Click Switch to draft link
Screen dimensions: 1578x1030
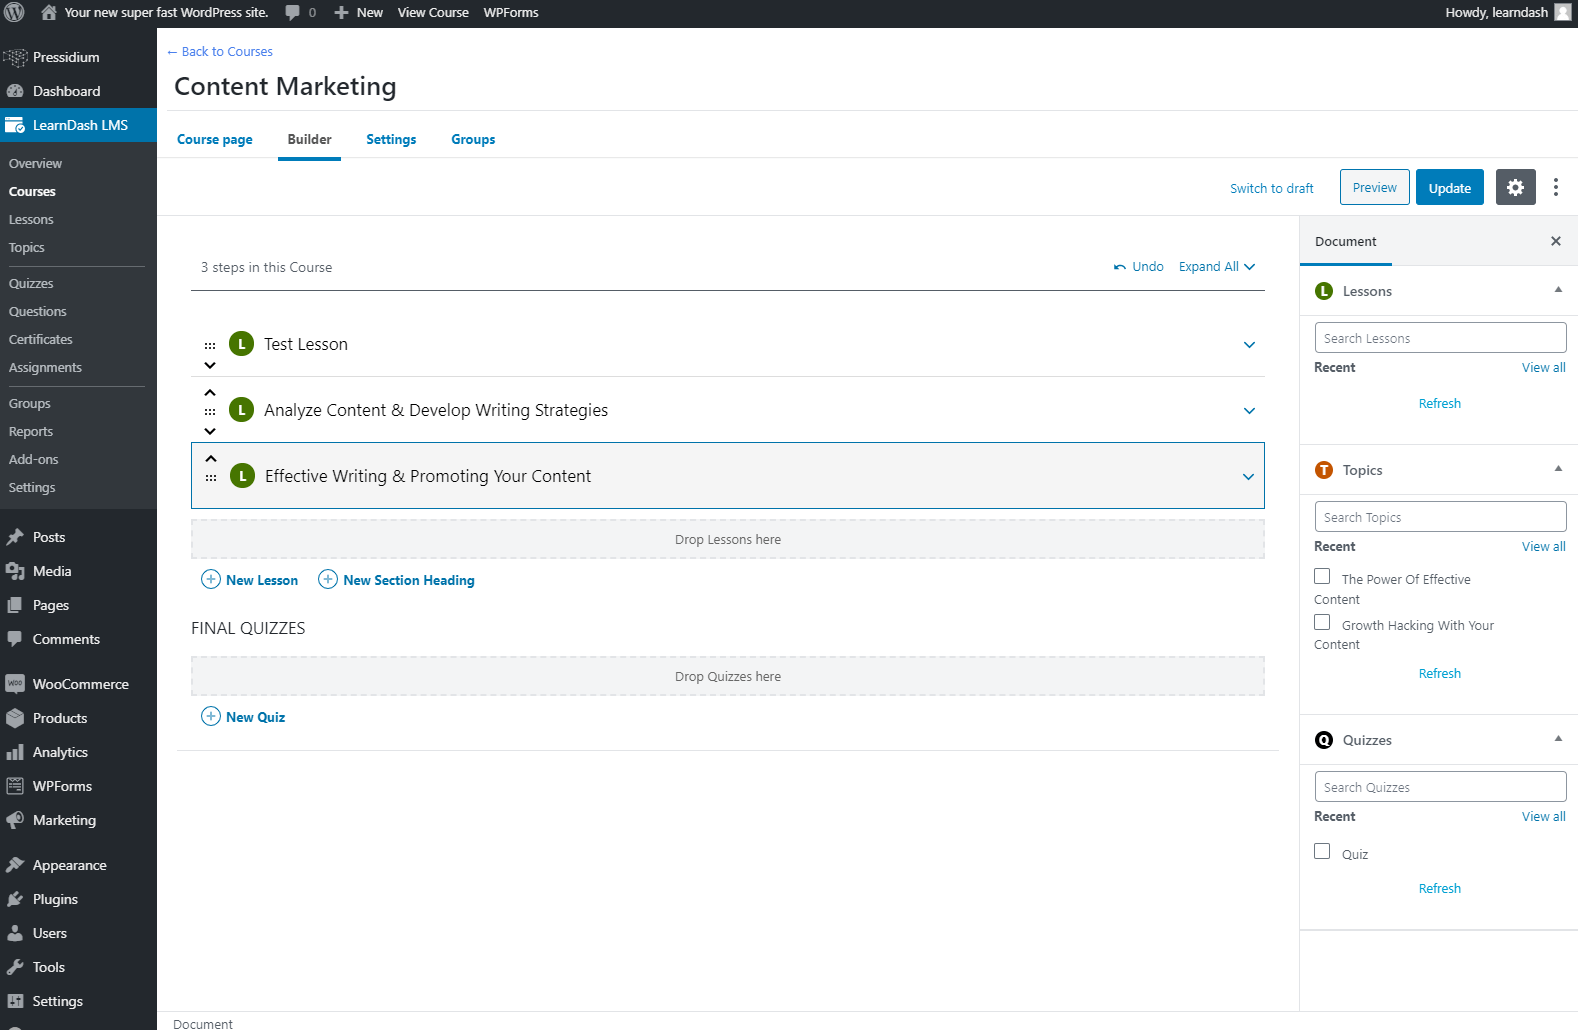click(1272, 188)
